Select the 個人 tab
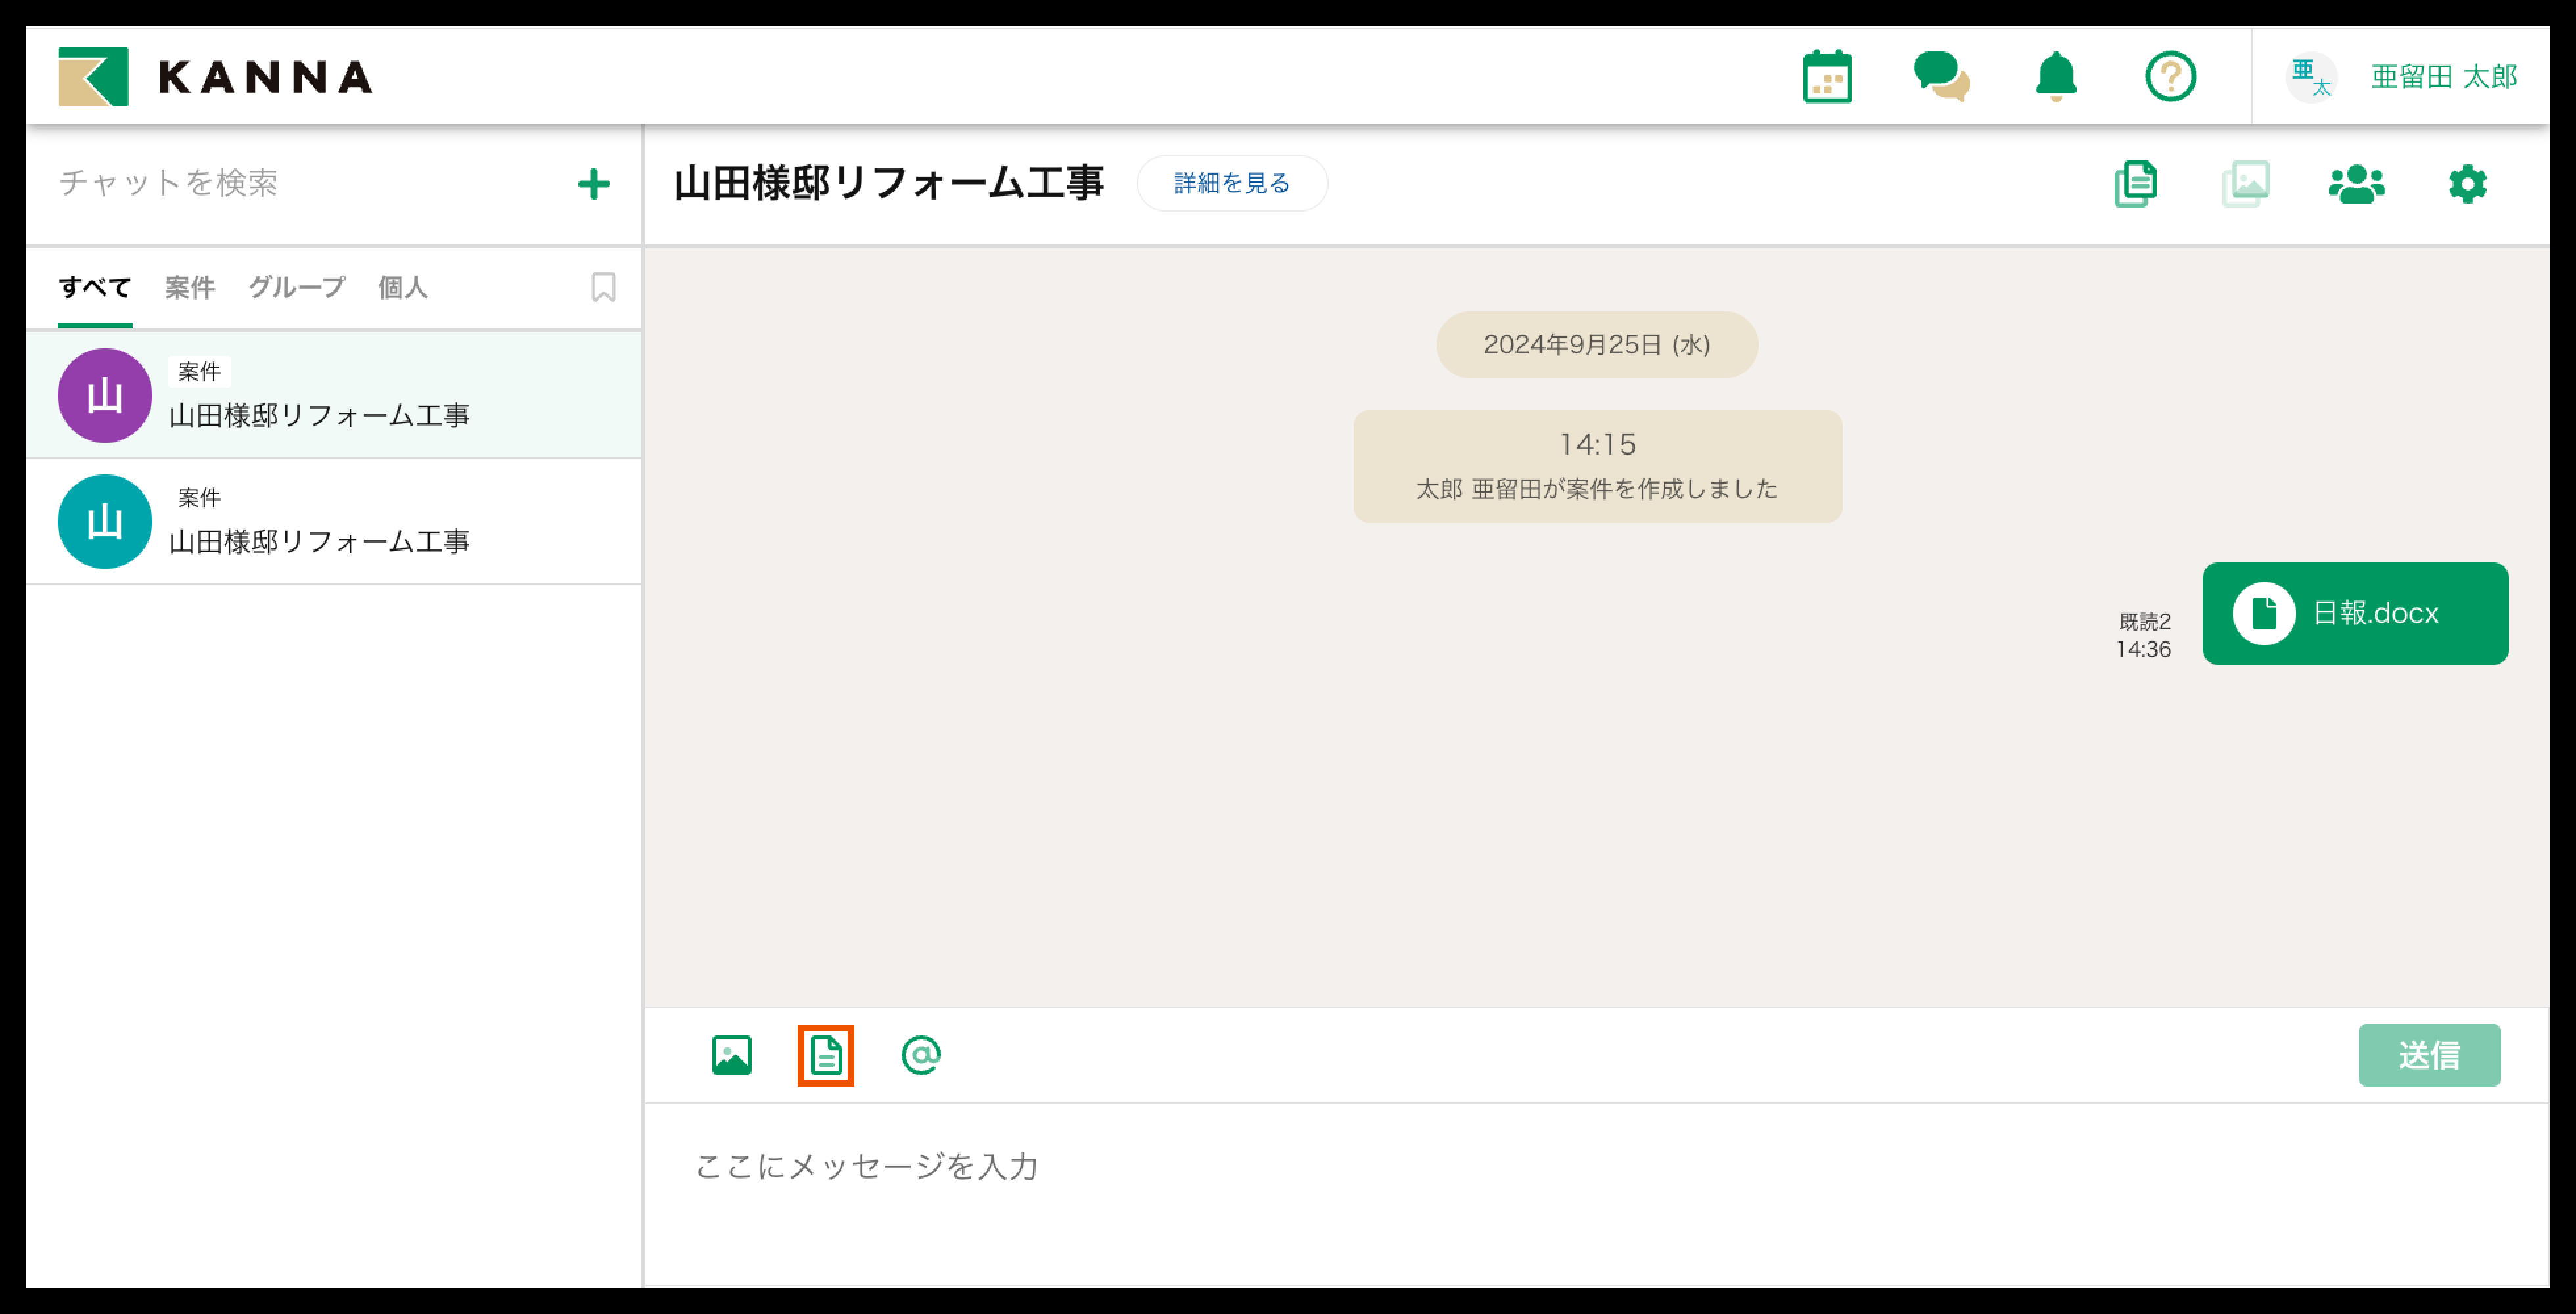 (402, 288)
